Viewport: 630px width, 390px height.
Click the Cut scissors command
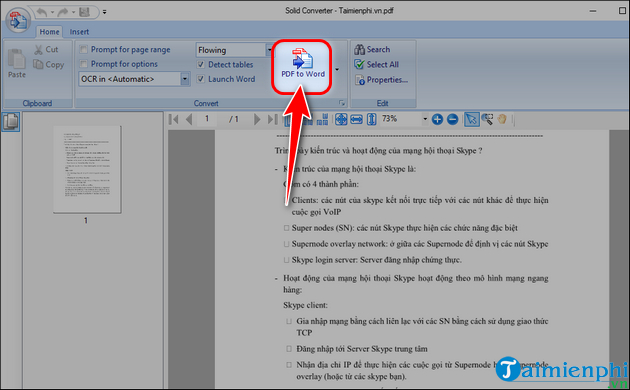47,49
